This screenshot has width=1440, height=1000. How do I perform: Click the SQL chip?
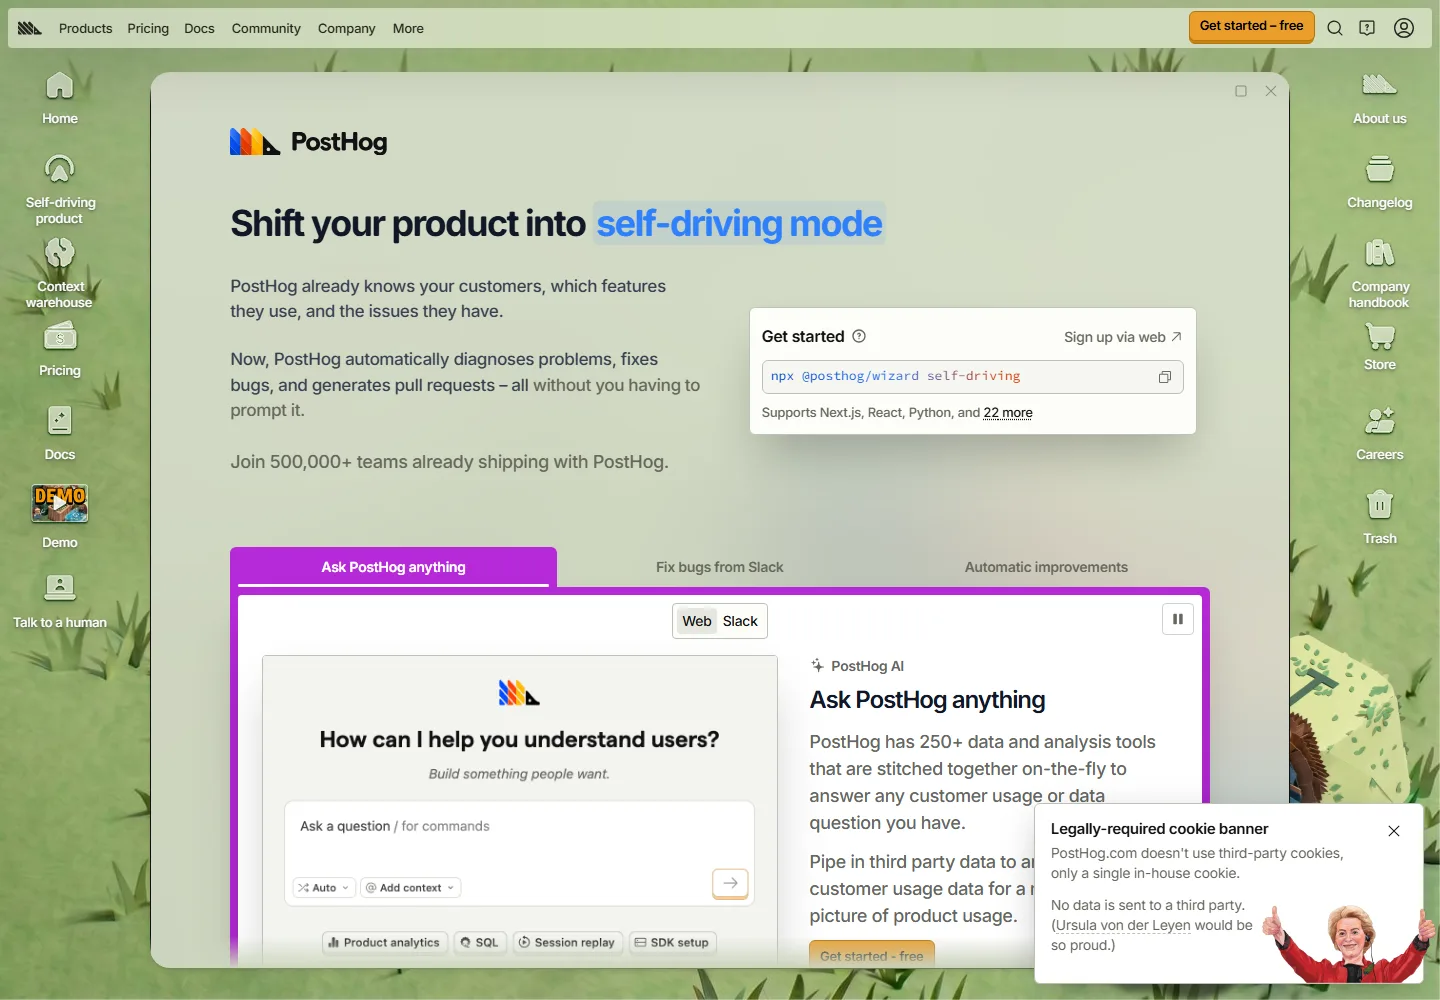pyautogui.click(x=479, y=943)
